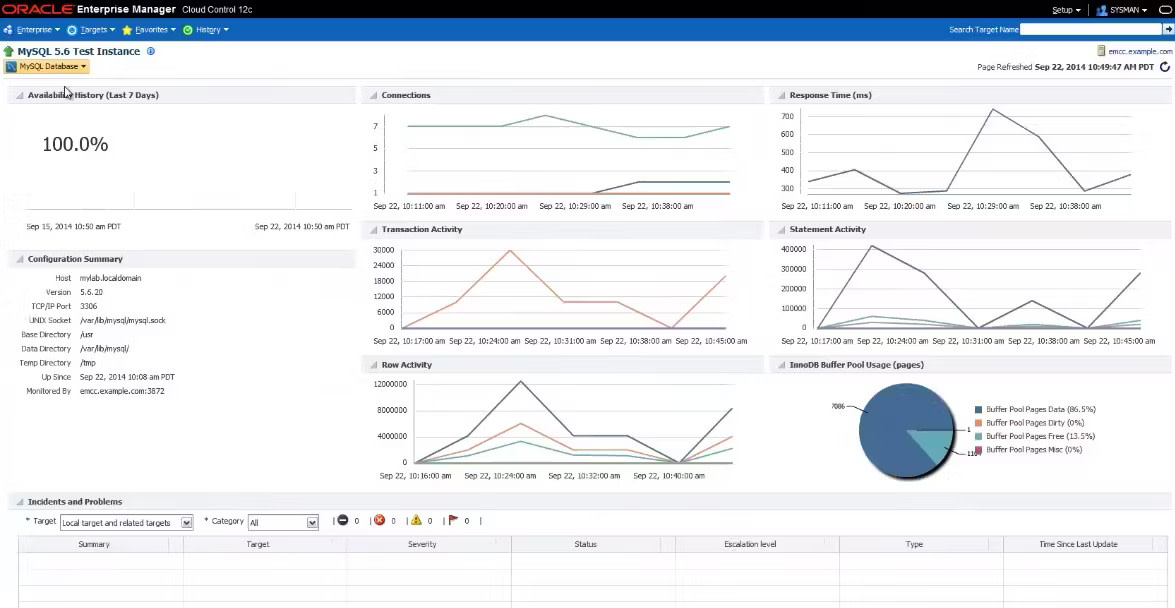The height and width of the screenshot is (608, 1175).
Task: Open the Targets menu
Action: 95,29
